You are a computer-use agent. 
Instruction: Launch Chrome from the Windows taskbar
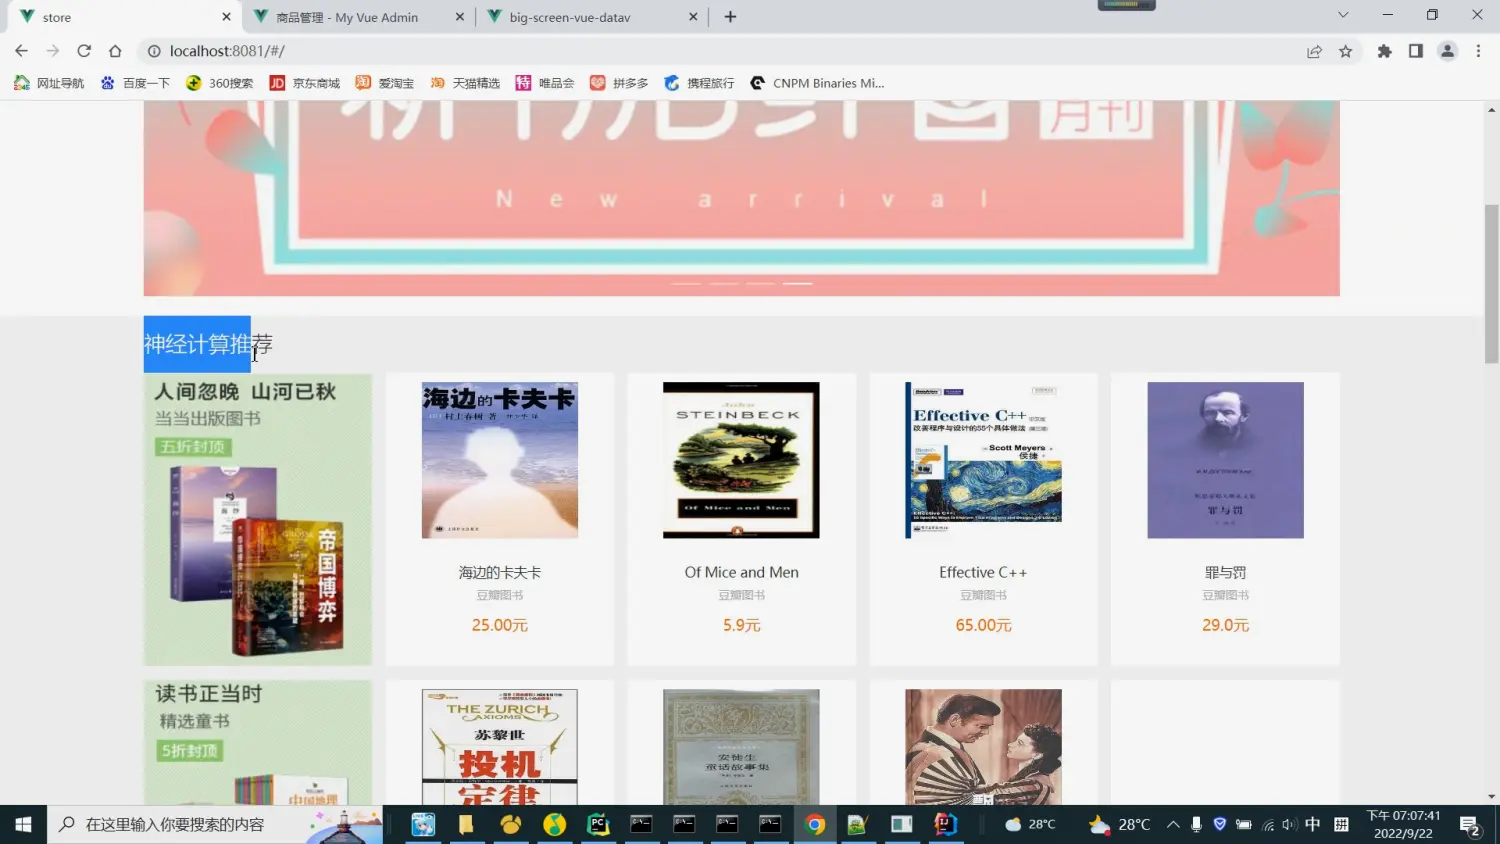[x=815, y=824]
